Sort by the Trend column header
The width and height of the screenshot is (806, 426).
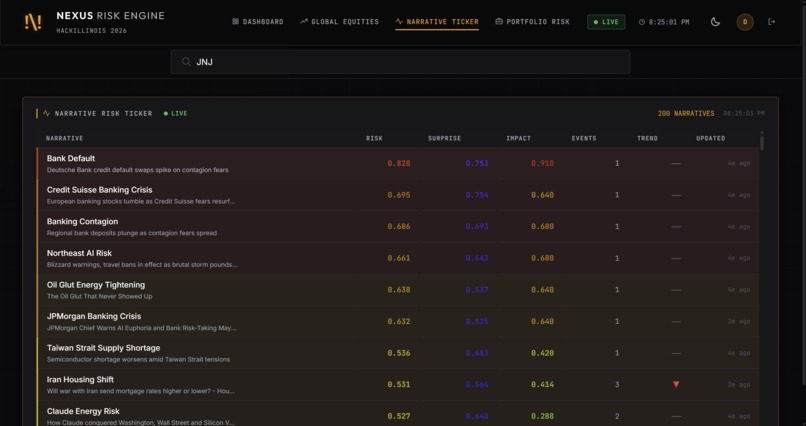tap(647, 138)
